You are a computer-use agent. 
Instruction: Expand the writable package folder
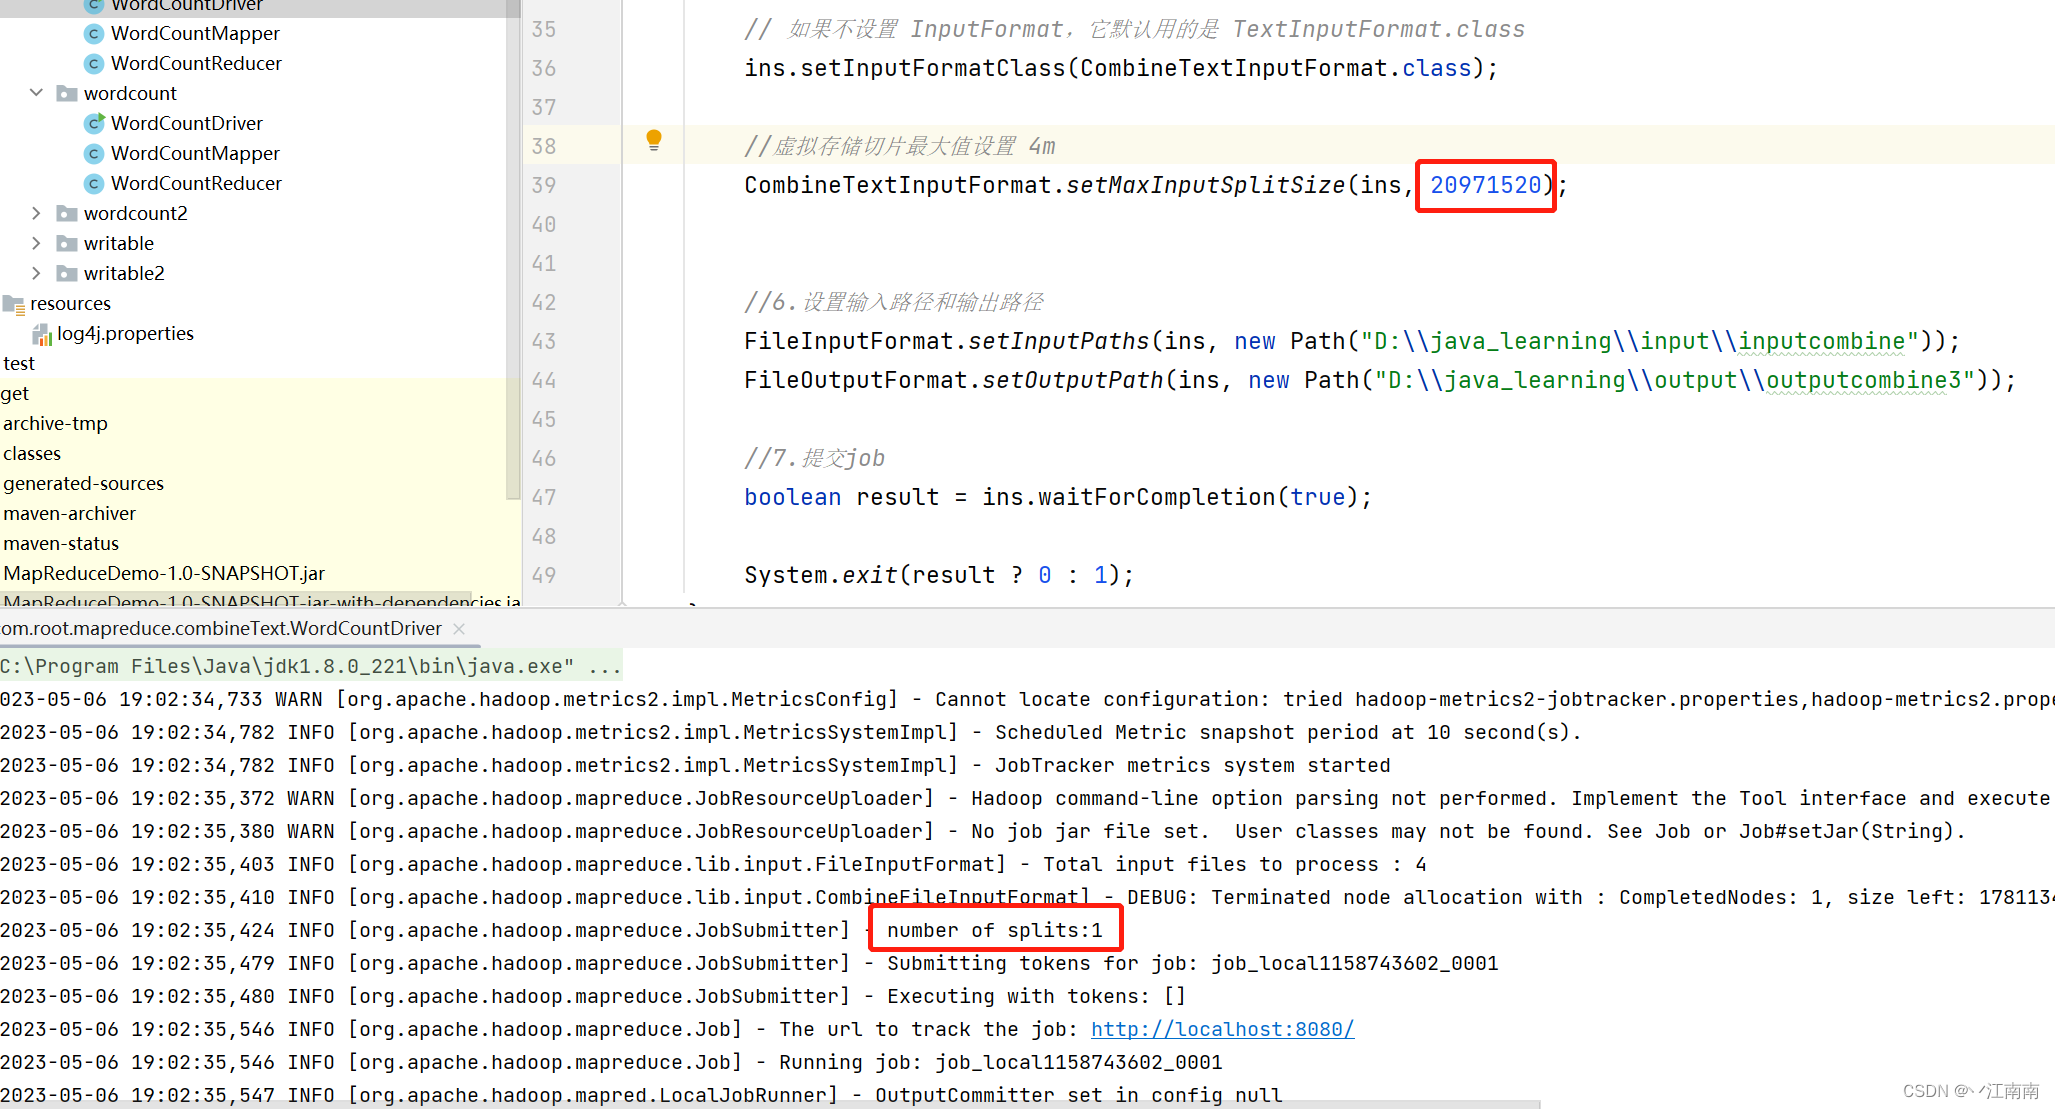[x=36, y=243]
